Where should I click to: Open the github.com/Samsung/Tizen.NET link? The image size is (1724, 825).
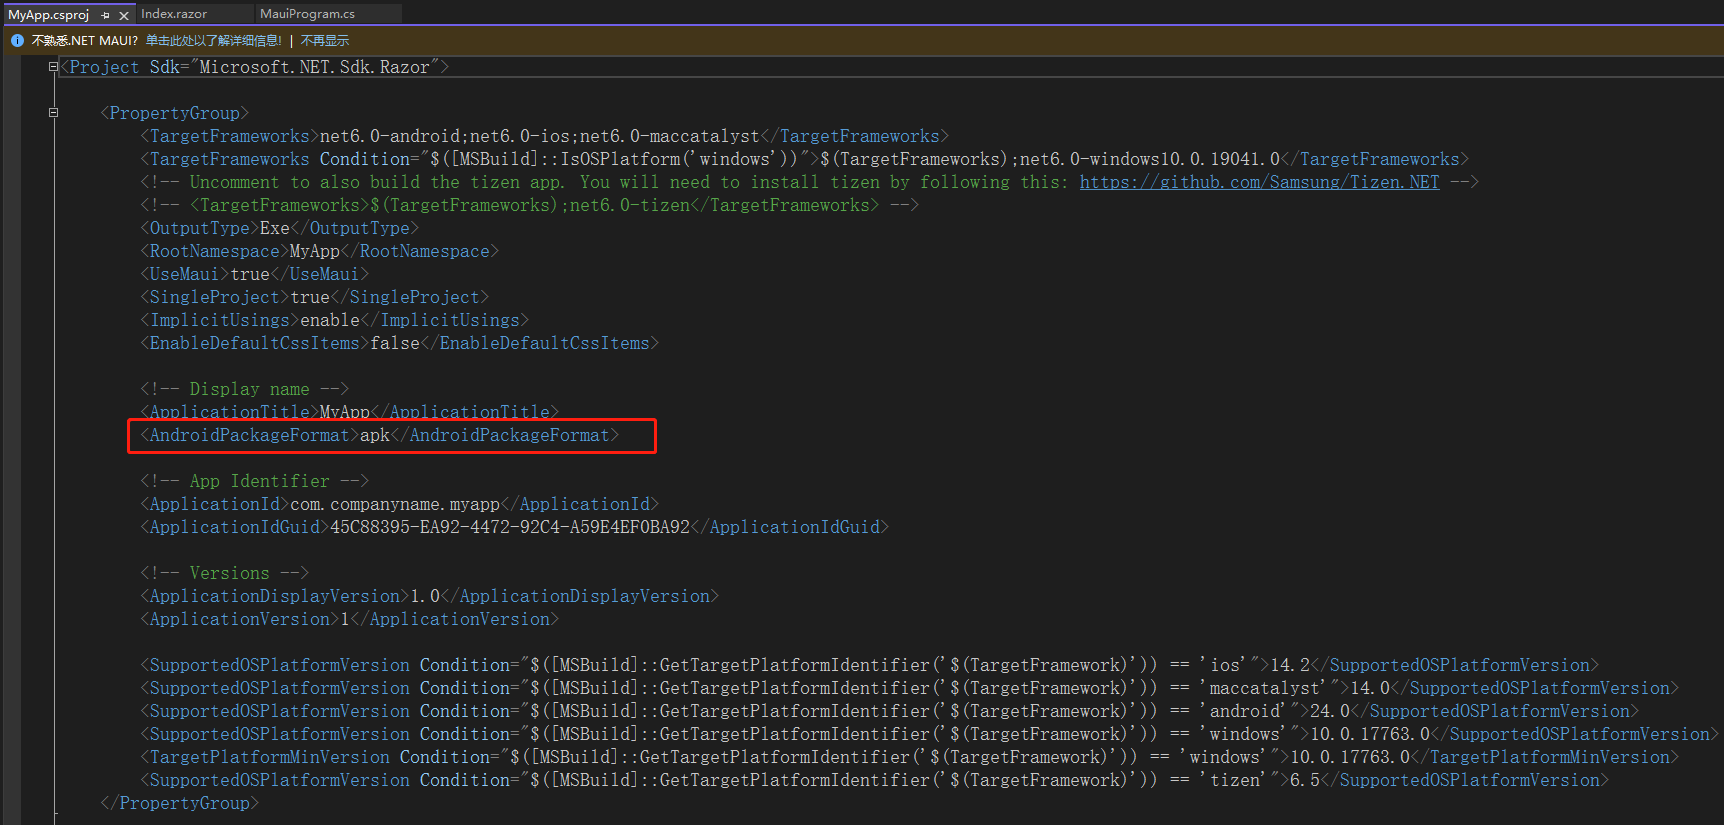(1259, 182)
